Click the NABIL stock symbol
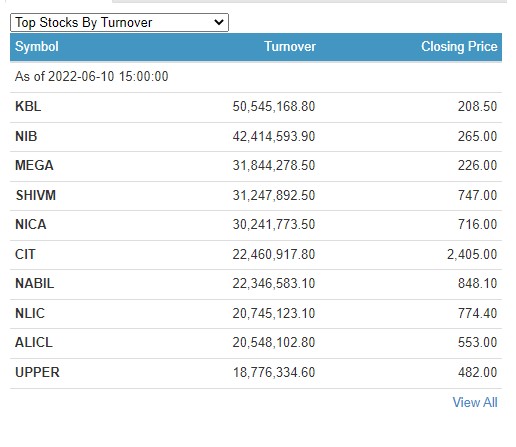The image size is (516, 447). click(x=34, y=284)
